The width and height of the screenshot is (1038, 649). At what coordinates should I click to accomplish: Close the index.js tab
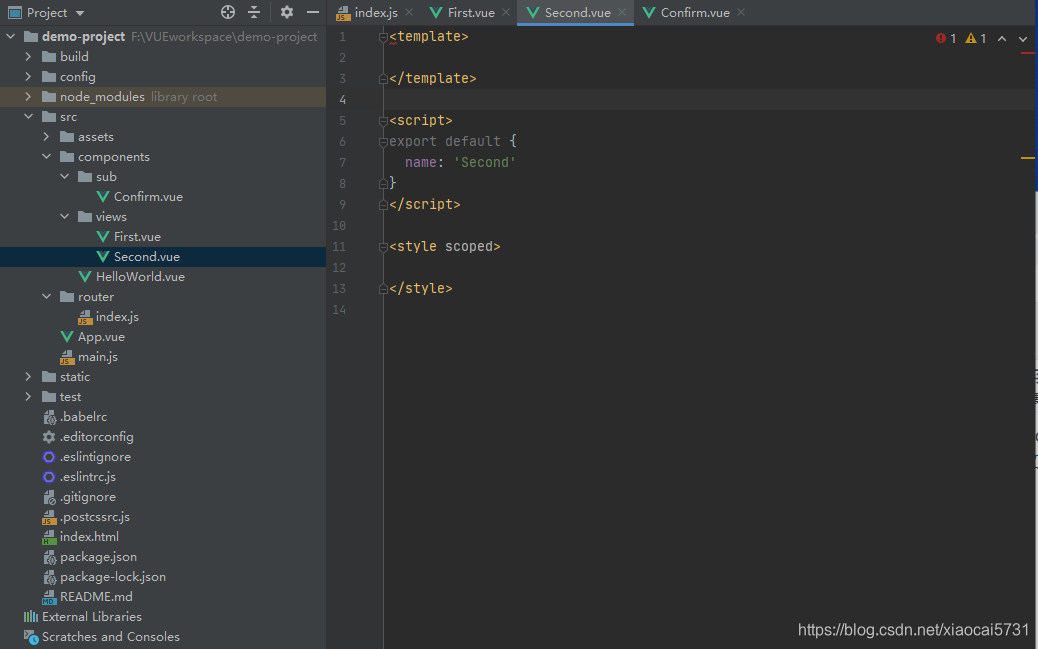tap(409, 12)
